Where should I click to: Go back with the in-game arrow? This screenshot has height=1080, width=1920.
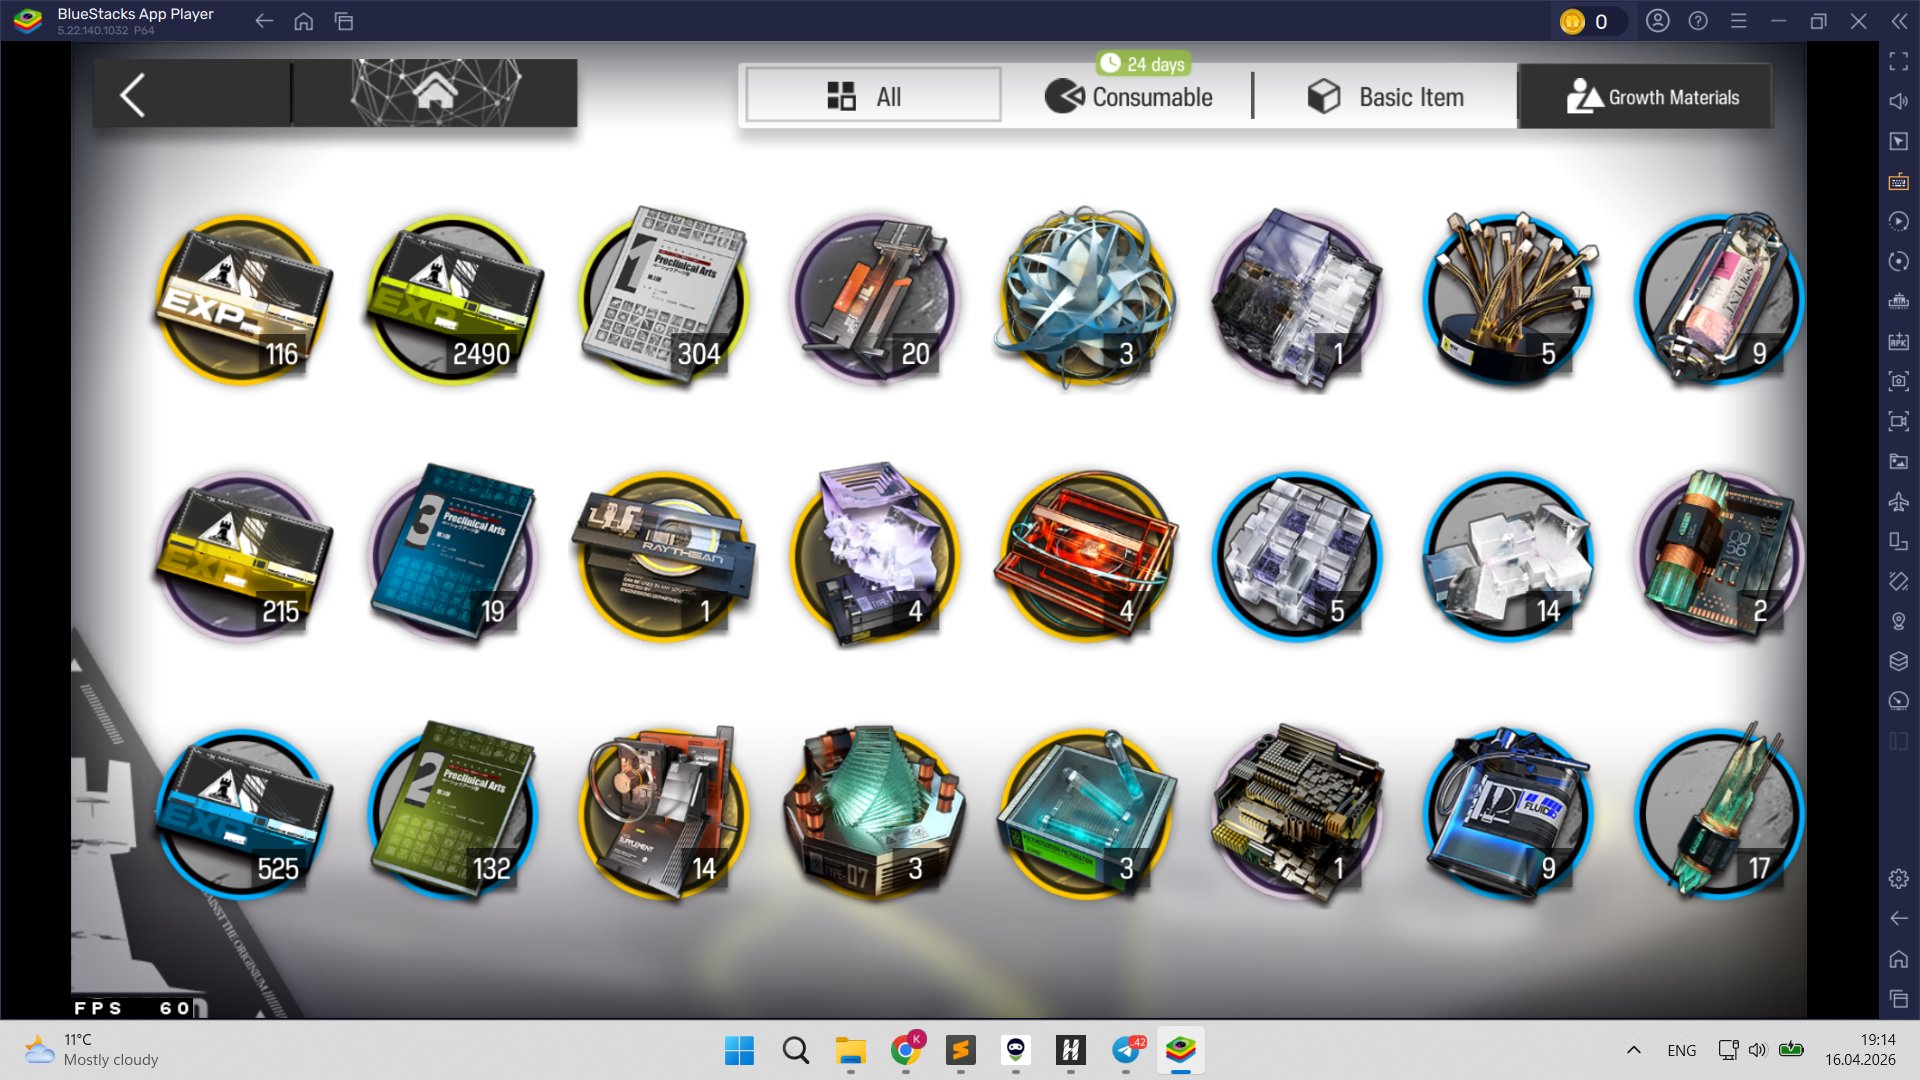pyautogui.click(x=133, y=96)
